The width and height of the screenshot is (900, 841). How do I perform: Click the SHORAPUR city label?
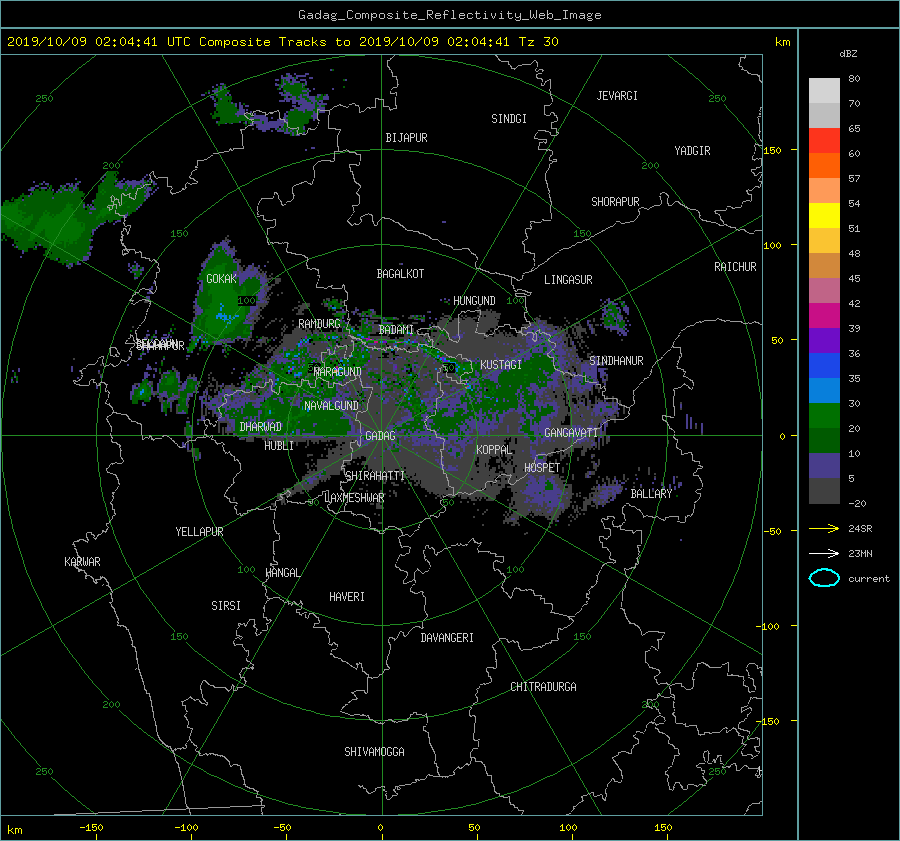[615, 202]
